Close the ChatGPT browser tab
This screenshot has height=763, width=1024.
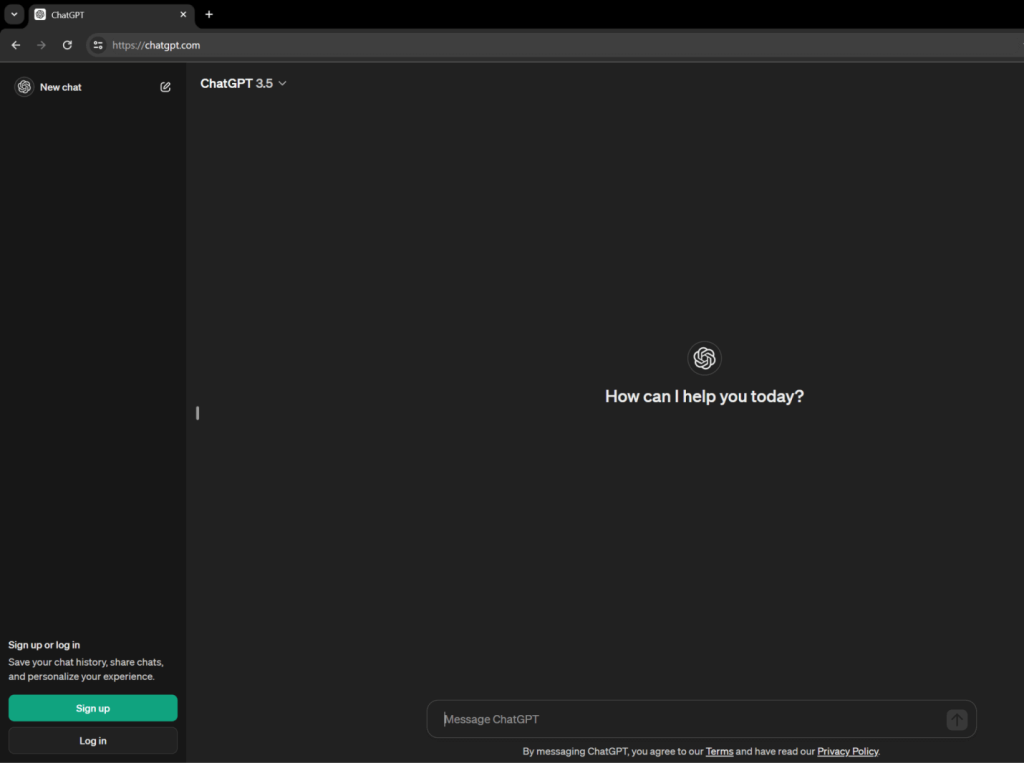(183, 14)
